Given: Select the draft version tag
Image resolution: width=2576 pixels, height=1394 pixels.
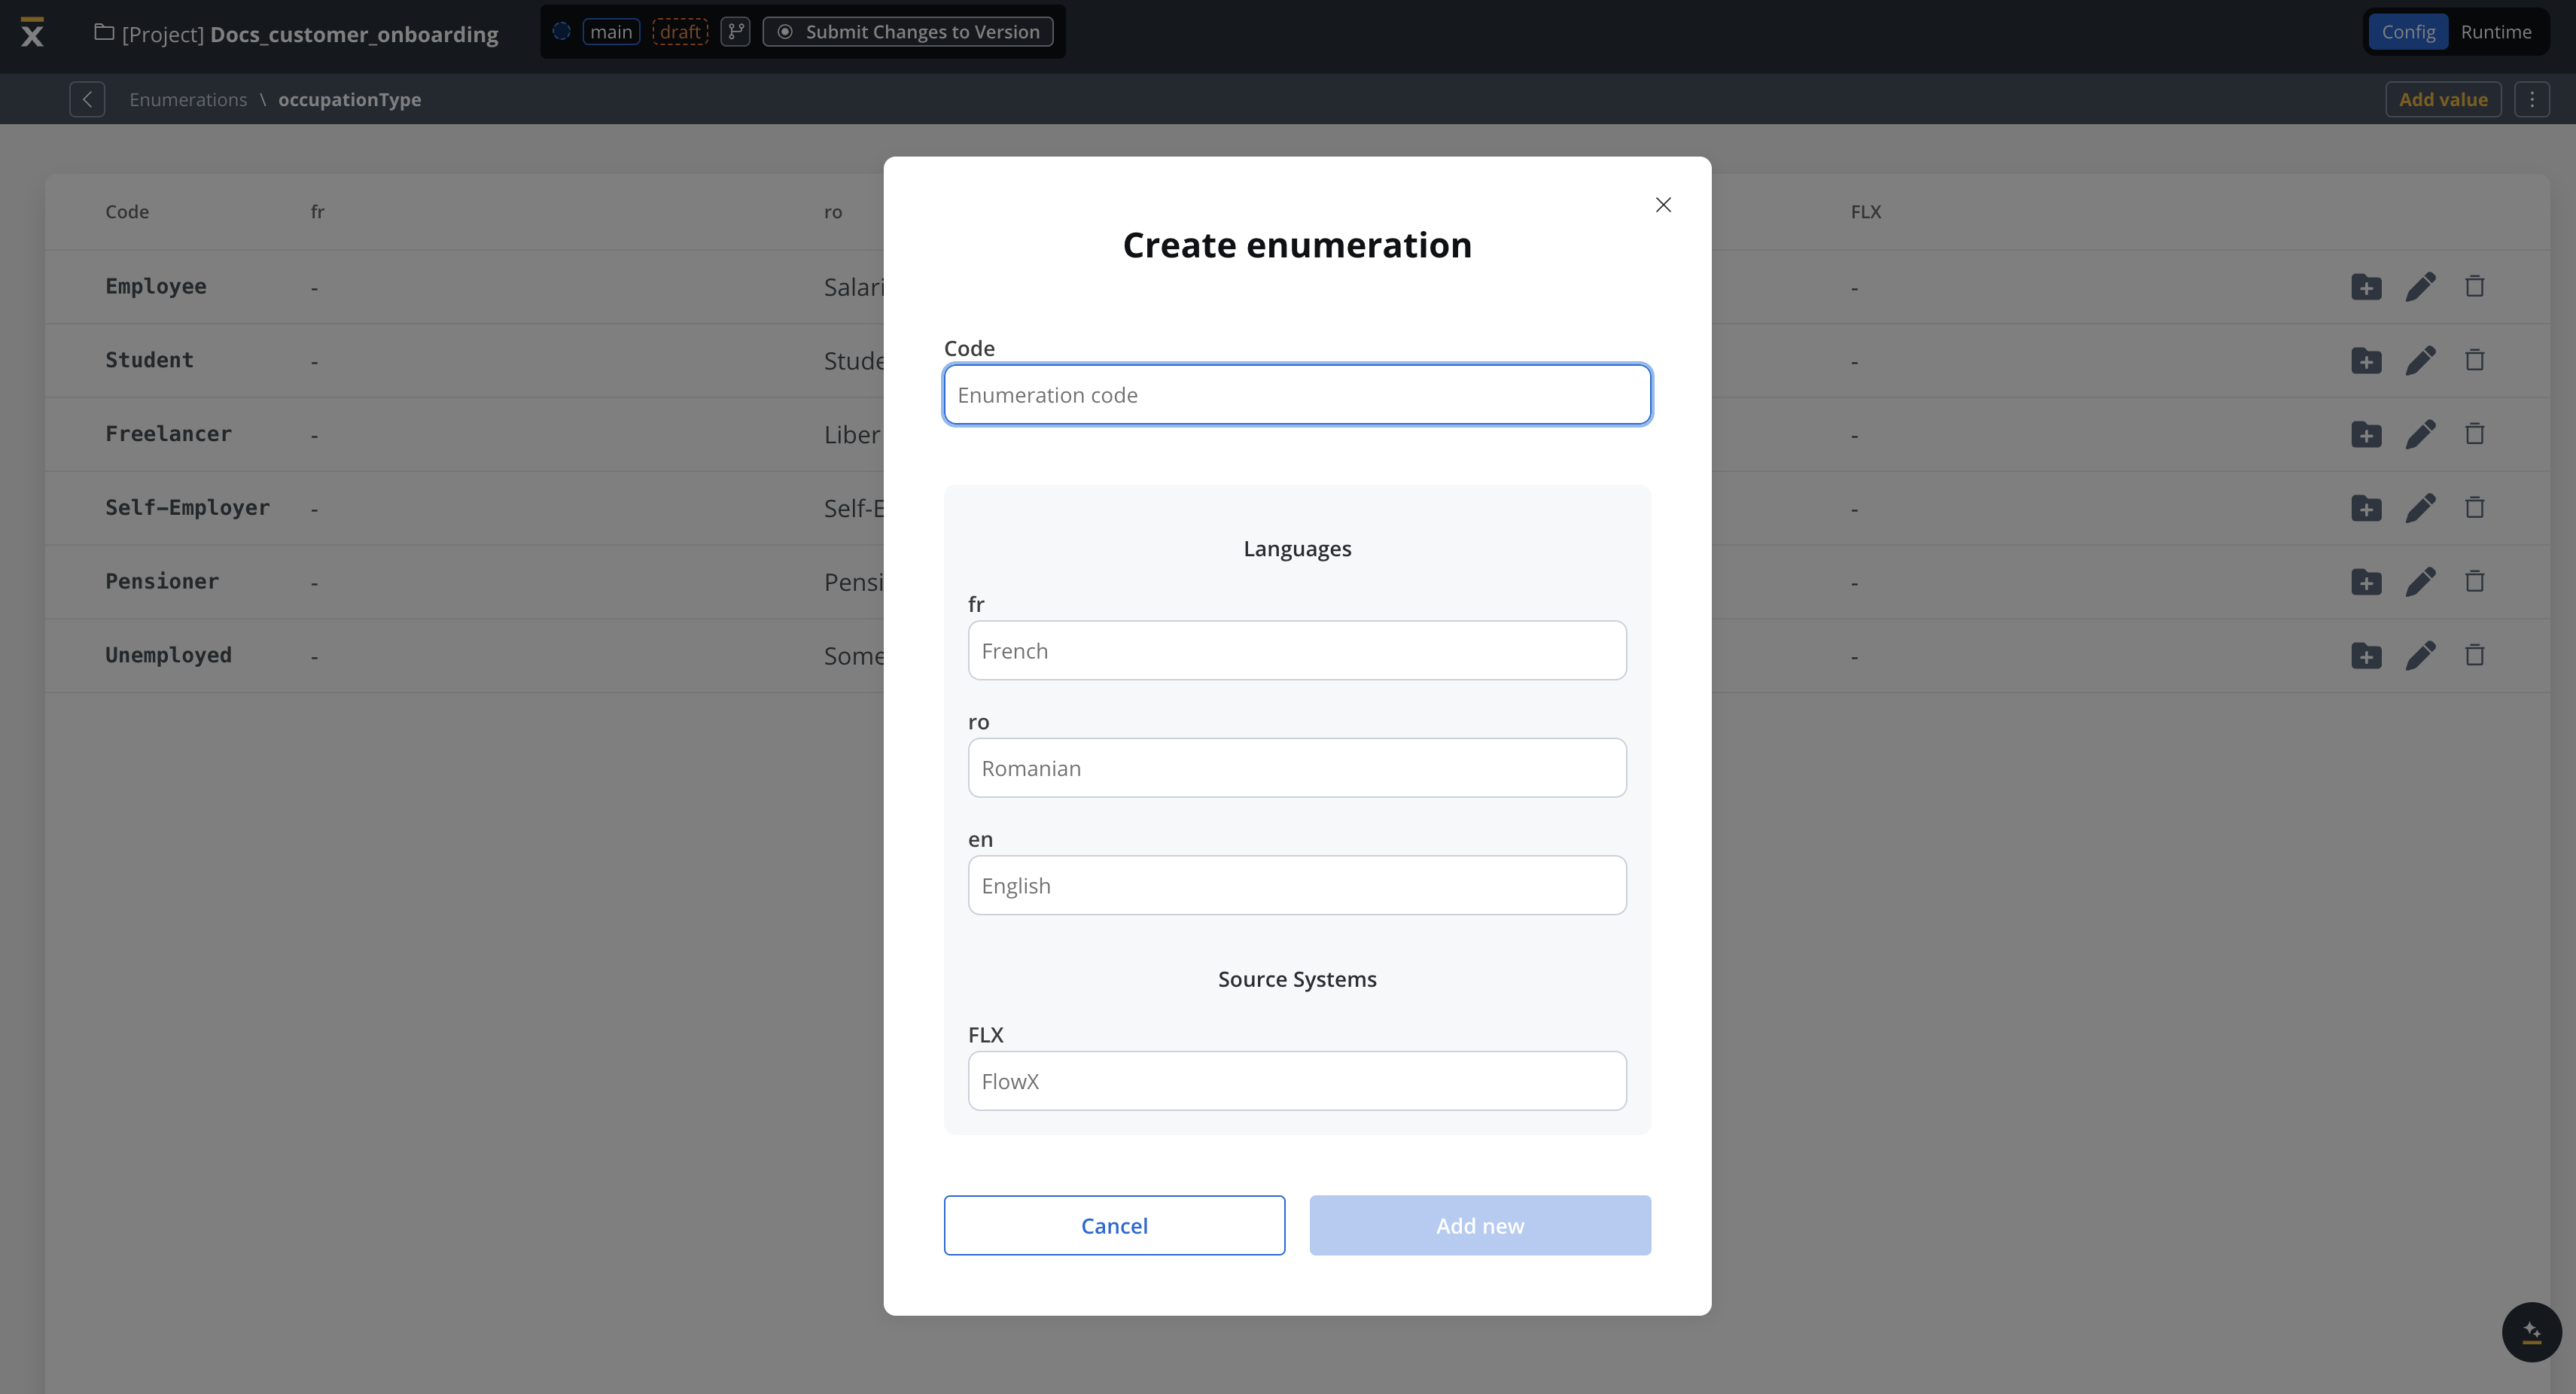Looking at the screenshot, I should (x=680, y=32).
